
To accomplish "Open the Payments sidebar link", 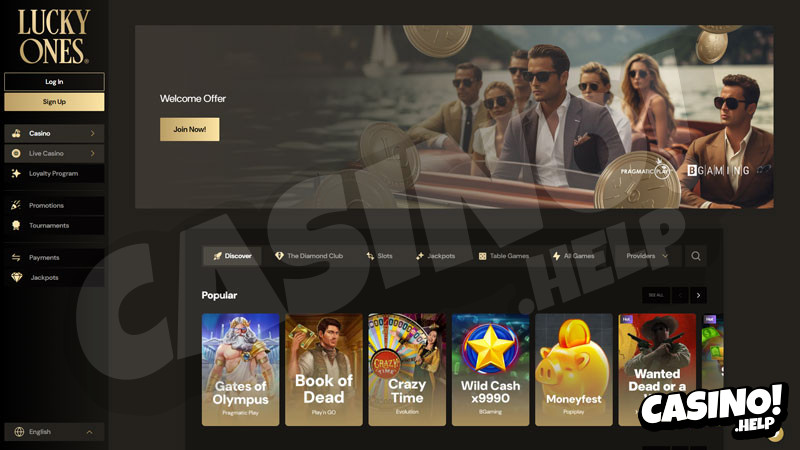I will tap(54, 257).
